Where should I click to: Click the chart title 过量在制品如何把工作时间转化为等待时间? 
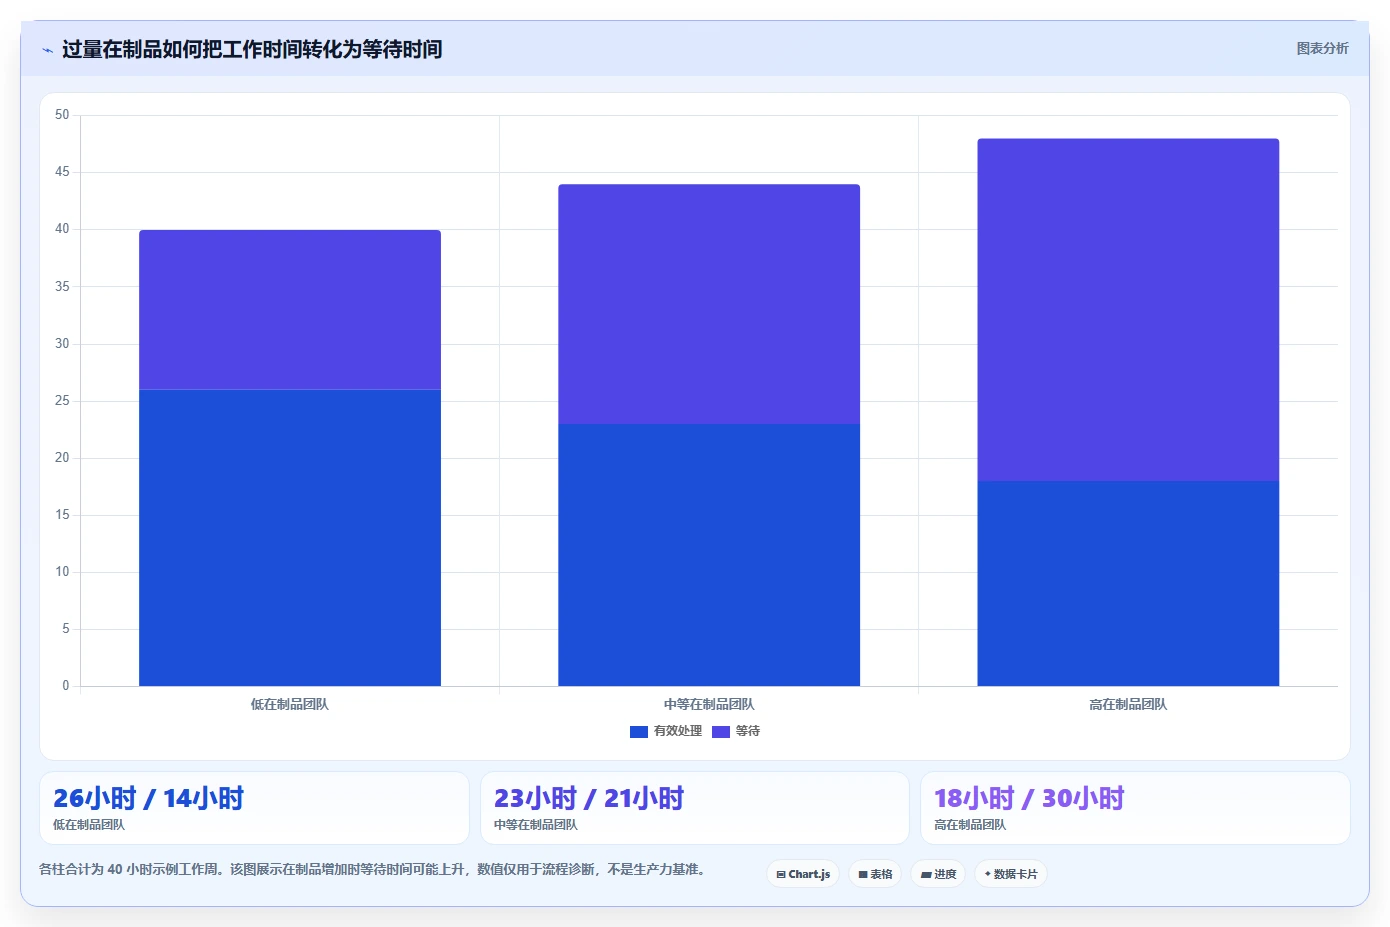click(x=252, y=49)
